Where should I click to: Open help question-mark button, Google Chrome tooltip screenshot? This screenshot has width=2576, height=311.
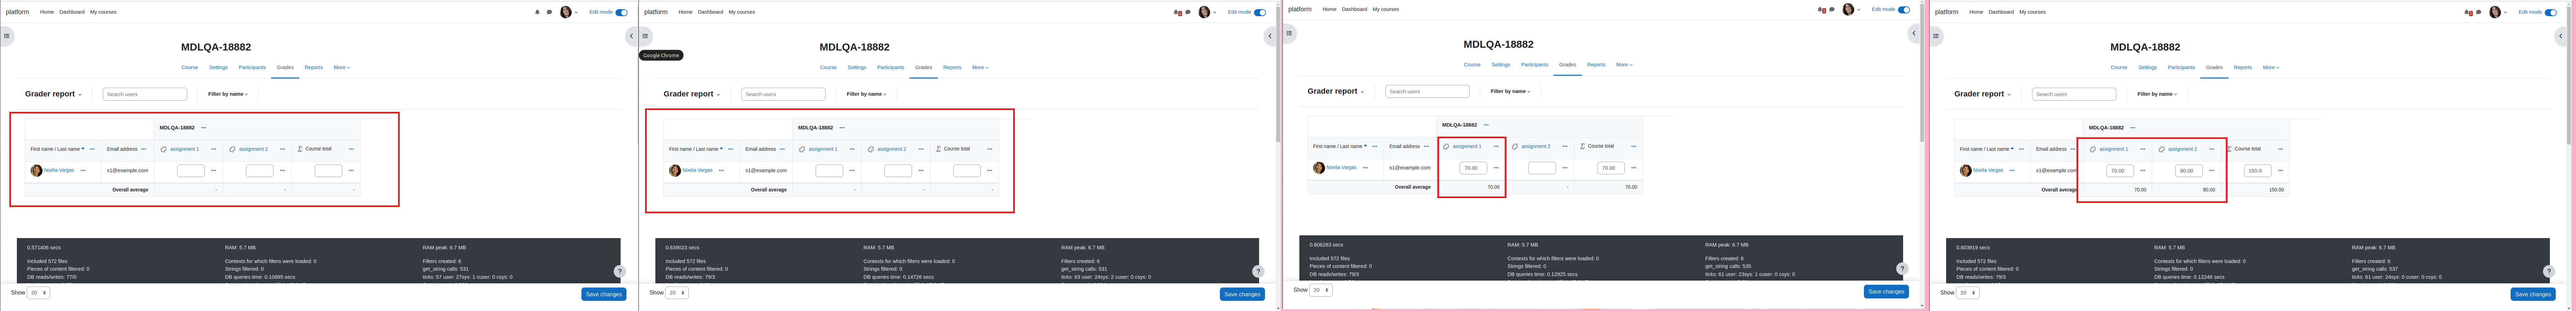click(1258, 271)
